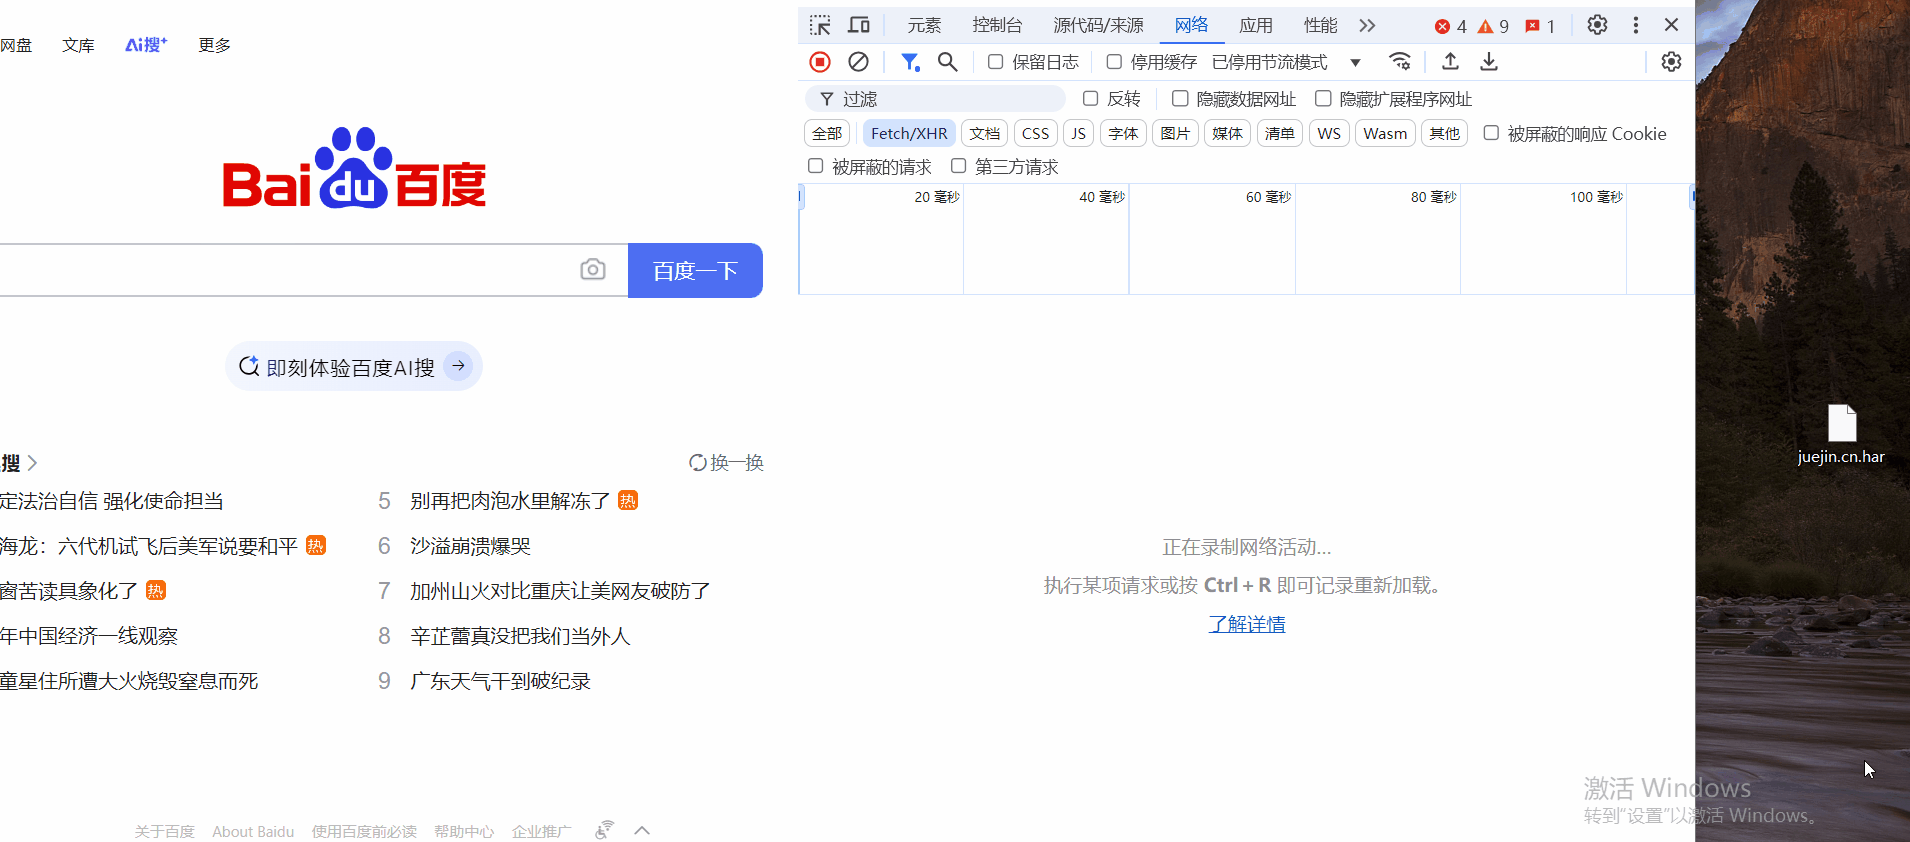1910x842 pixels.
Task: Import HAR file upload icon
Action: pyautogui.click(x=1450, y=62)
